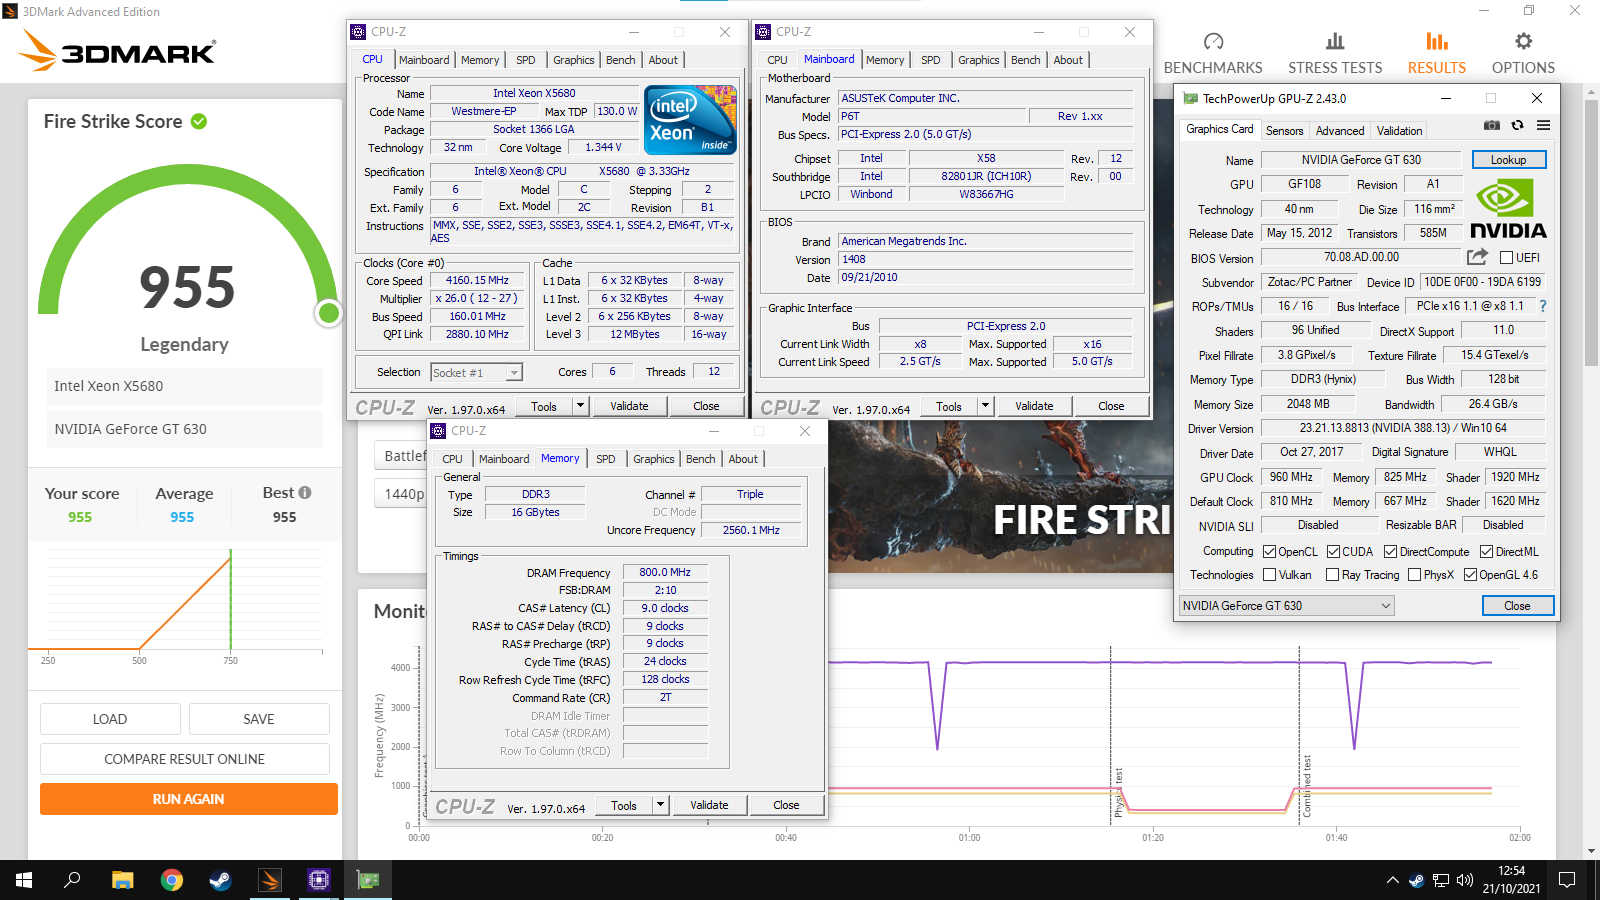Click the green score gauge knob
This screenshot has width=1600, height=900.
pyautogui.click(x=328, y=313)
